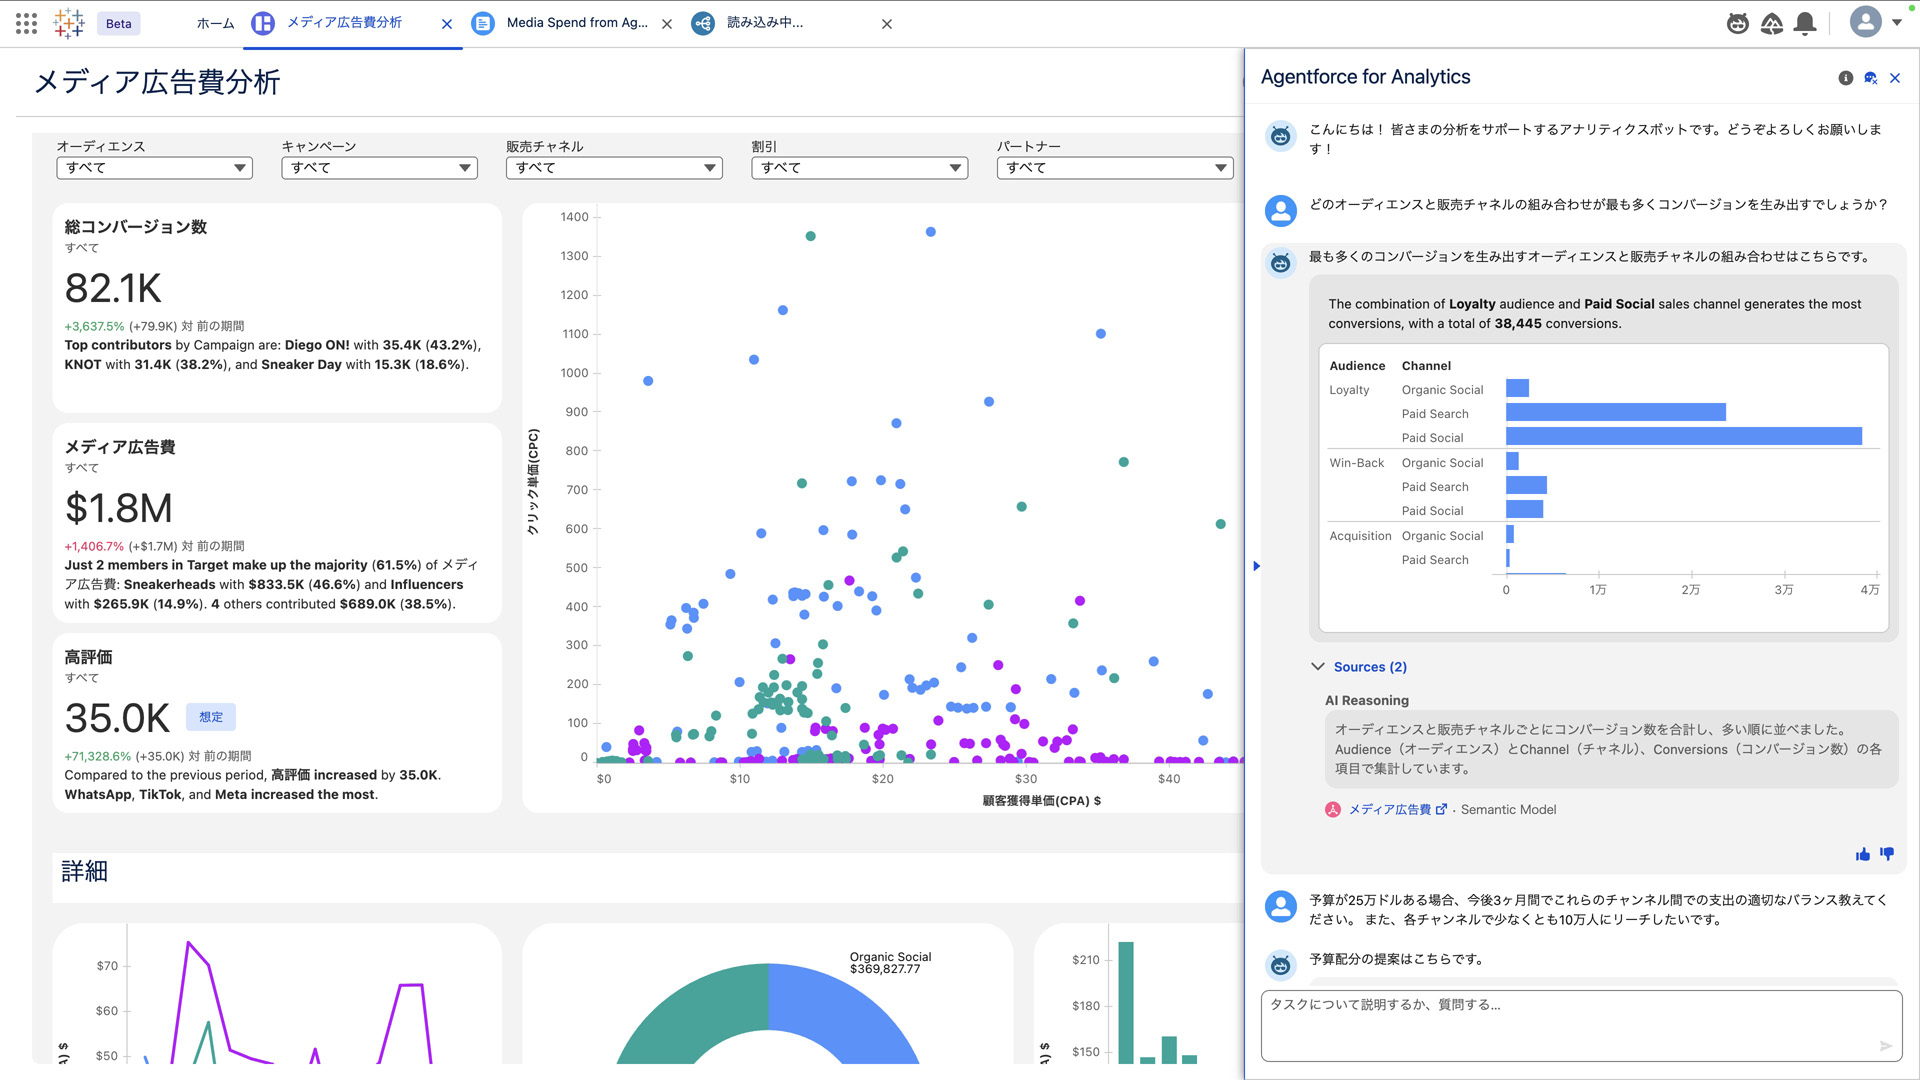Click the send message arrow
1920x1080 pixels.
1886,1046
